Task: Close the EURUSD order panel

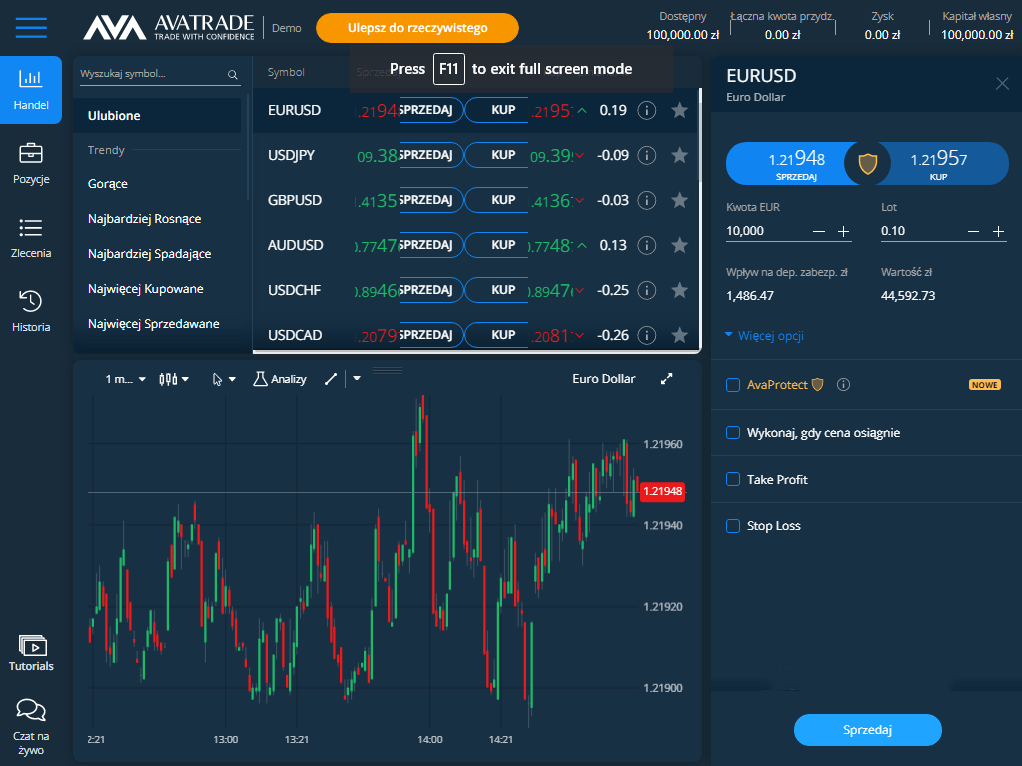Action: click(1002, 83)
